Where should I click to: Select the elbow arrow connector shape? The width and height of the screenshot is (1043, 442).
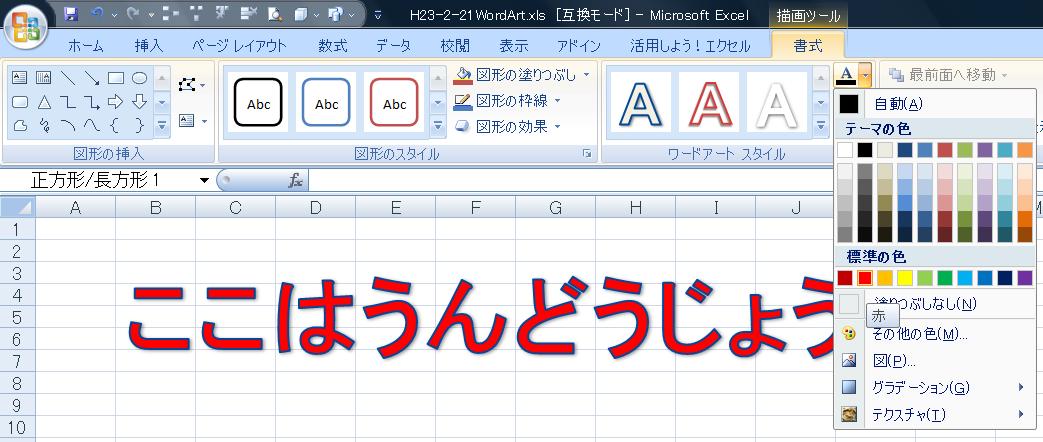pos(92,102)
